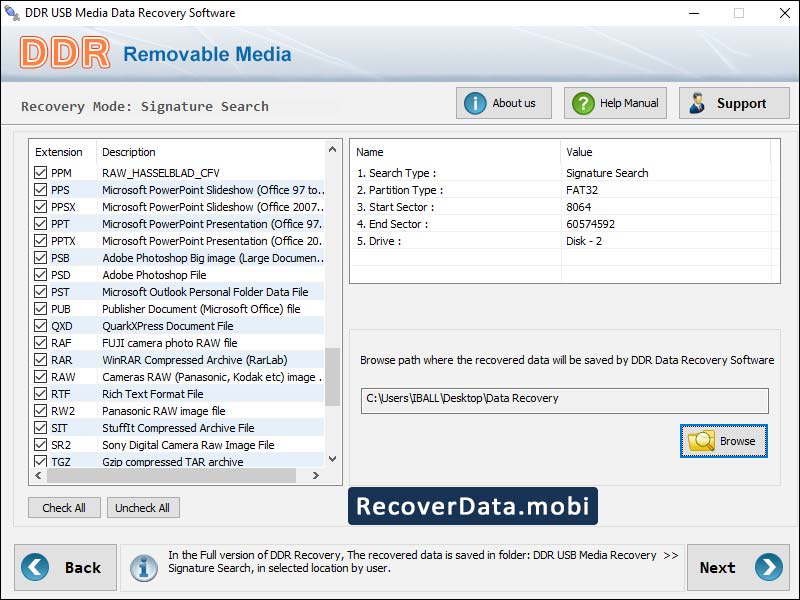The width and height of the screenshot is (800, 600).
Task: Uncheck the PPM extension checkbox
Action: coord(40,172)
